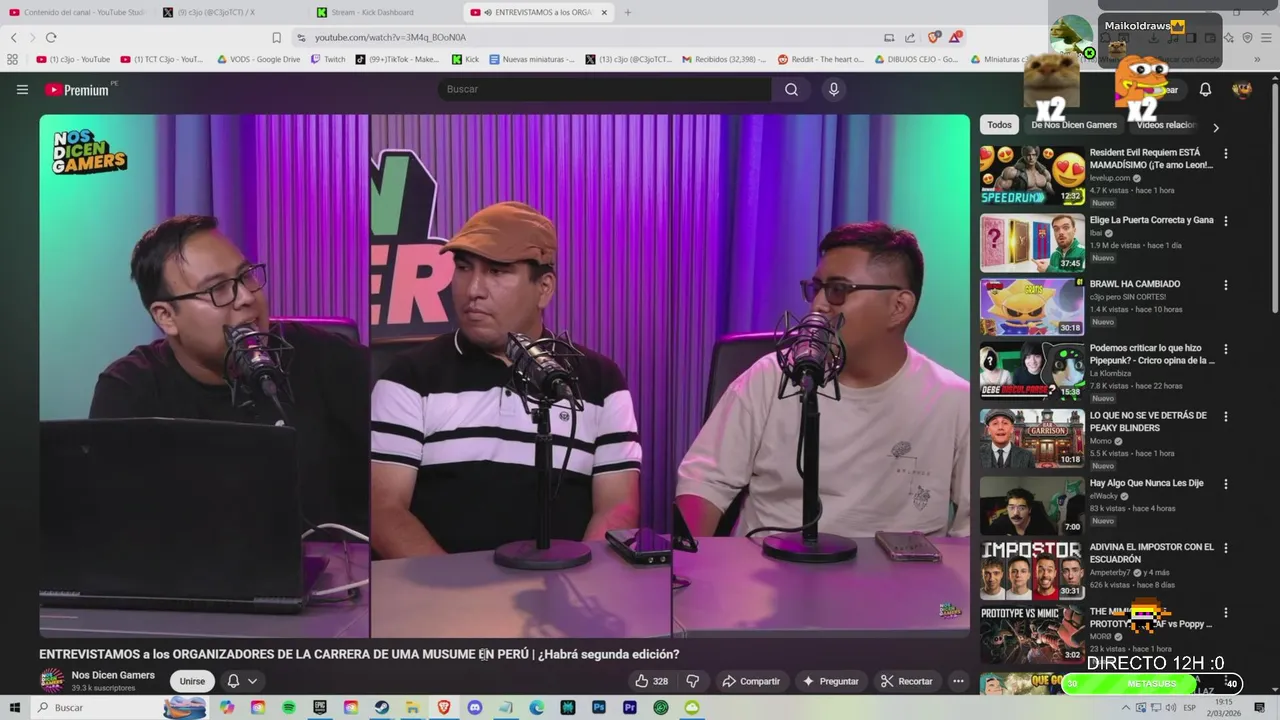The image size is (1280, 720).
Task: Open options for Peaky Blinders video
Action: (x=1226, y=416)
